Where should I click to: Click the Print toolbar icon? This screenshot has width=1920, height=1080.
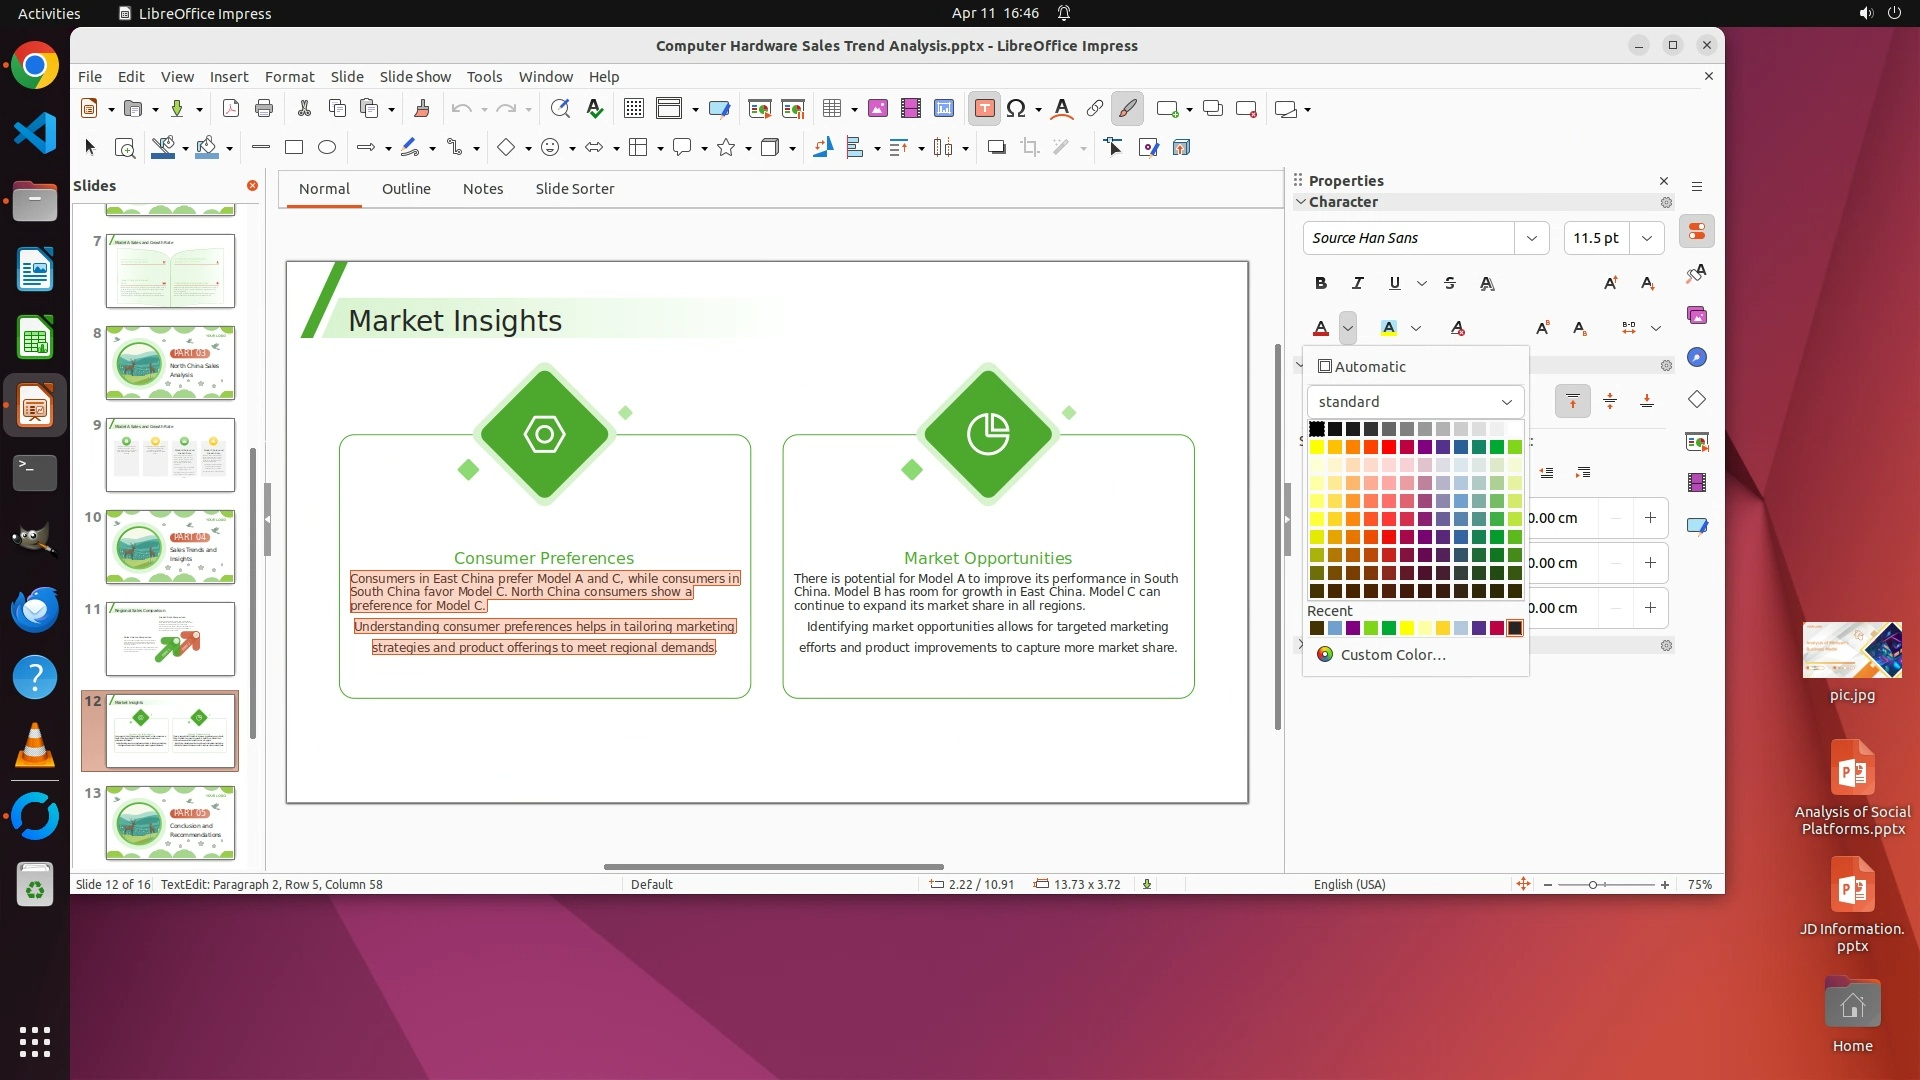(264, 109)
